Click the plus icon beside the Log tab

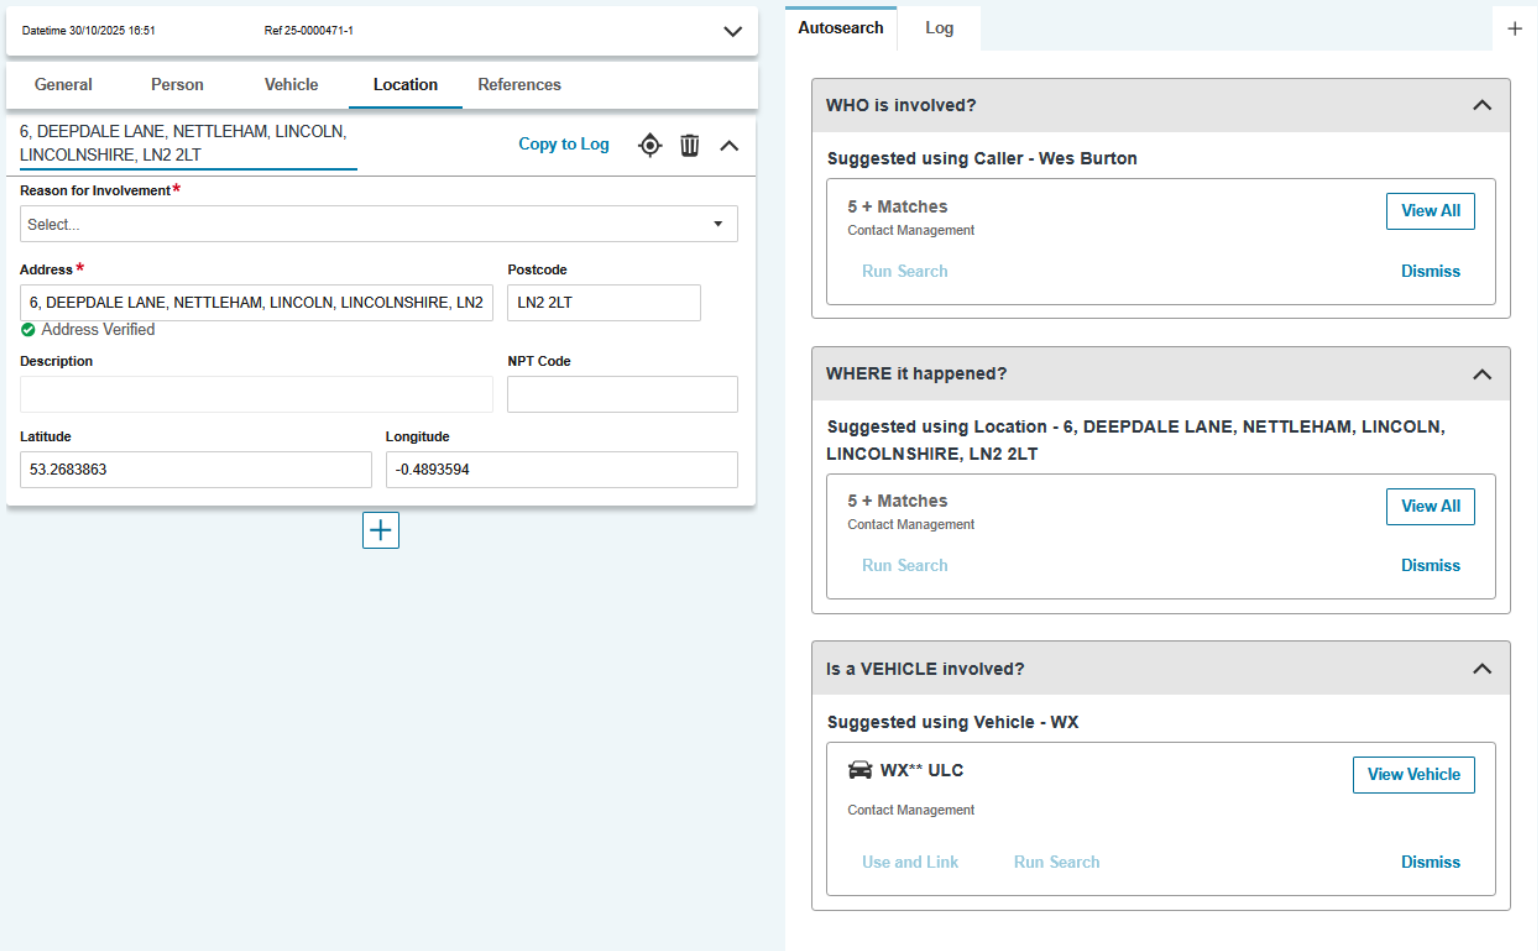1514,29
